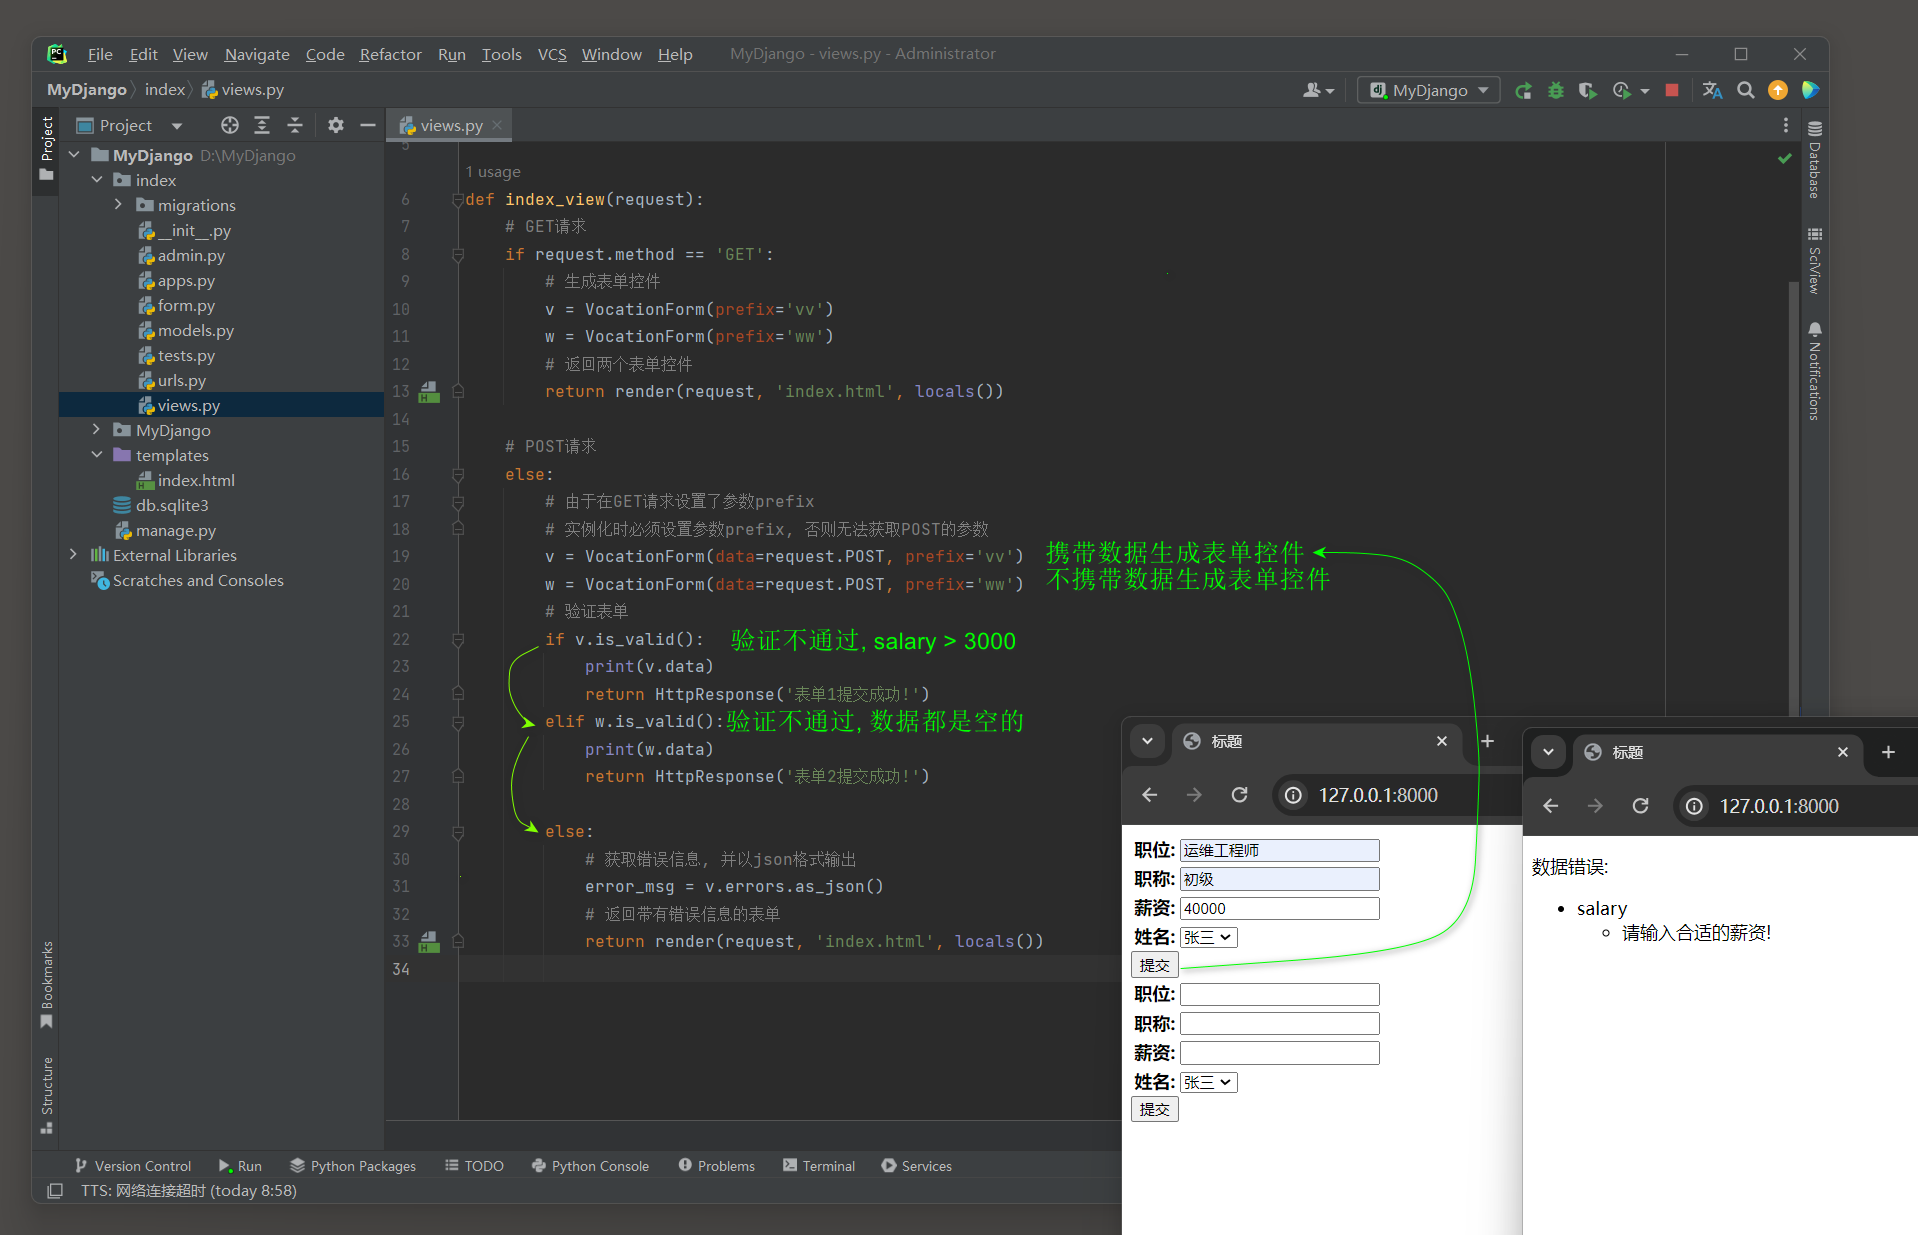This screenshot has height=1235, width=1918.
Task: Expand all items in Project panel
Action: 262,125
